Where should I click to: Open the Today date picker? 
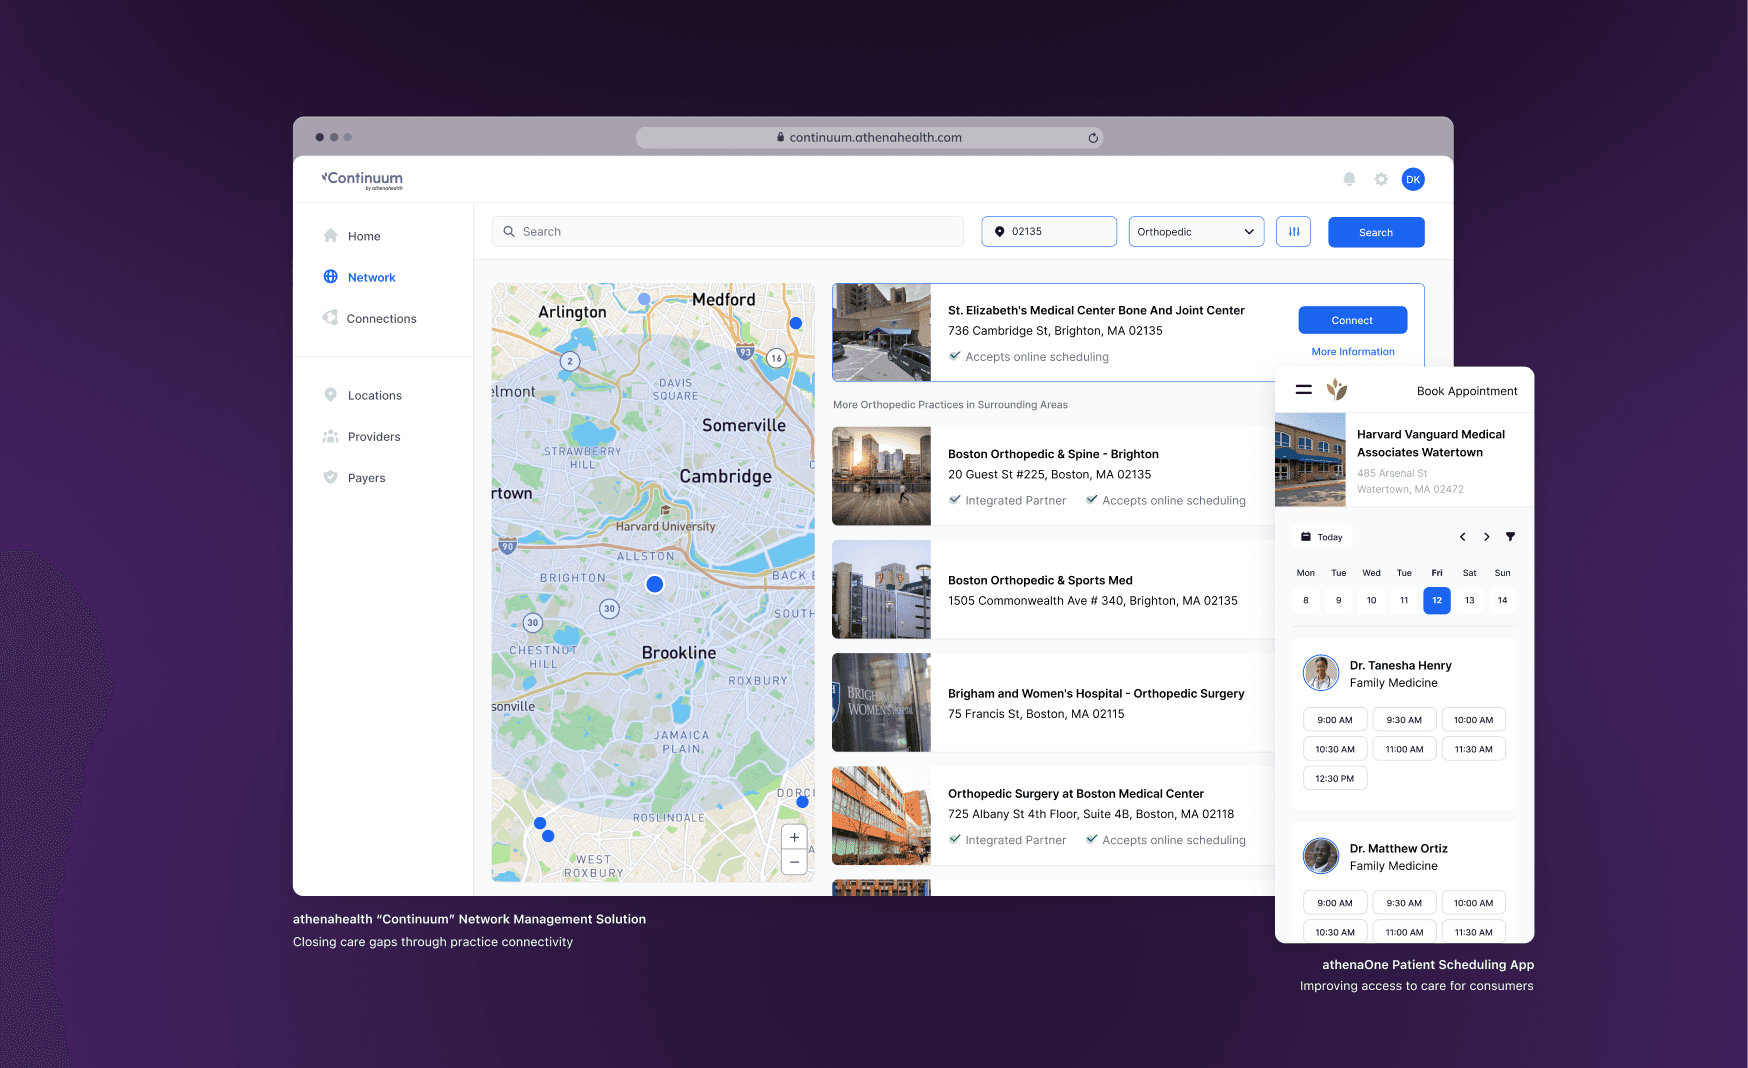coord(1322,537)
